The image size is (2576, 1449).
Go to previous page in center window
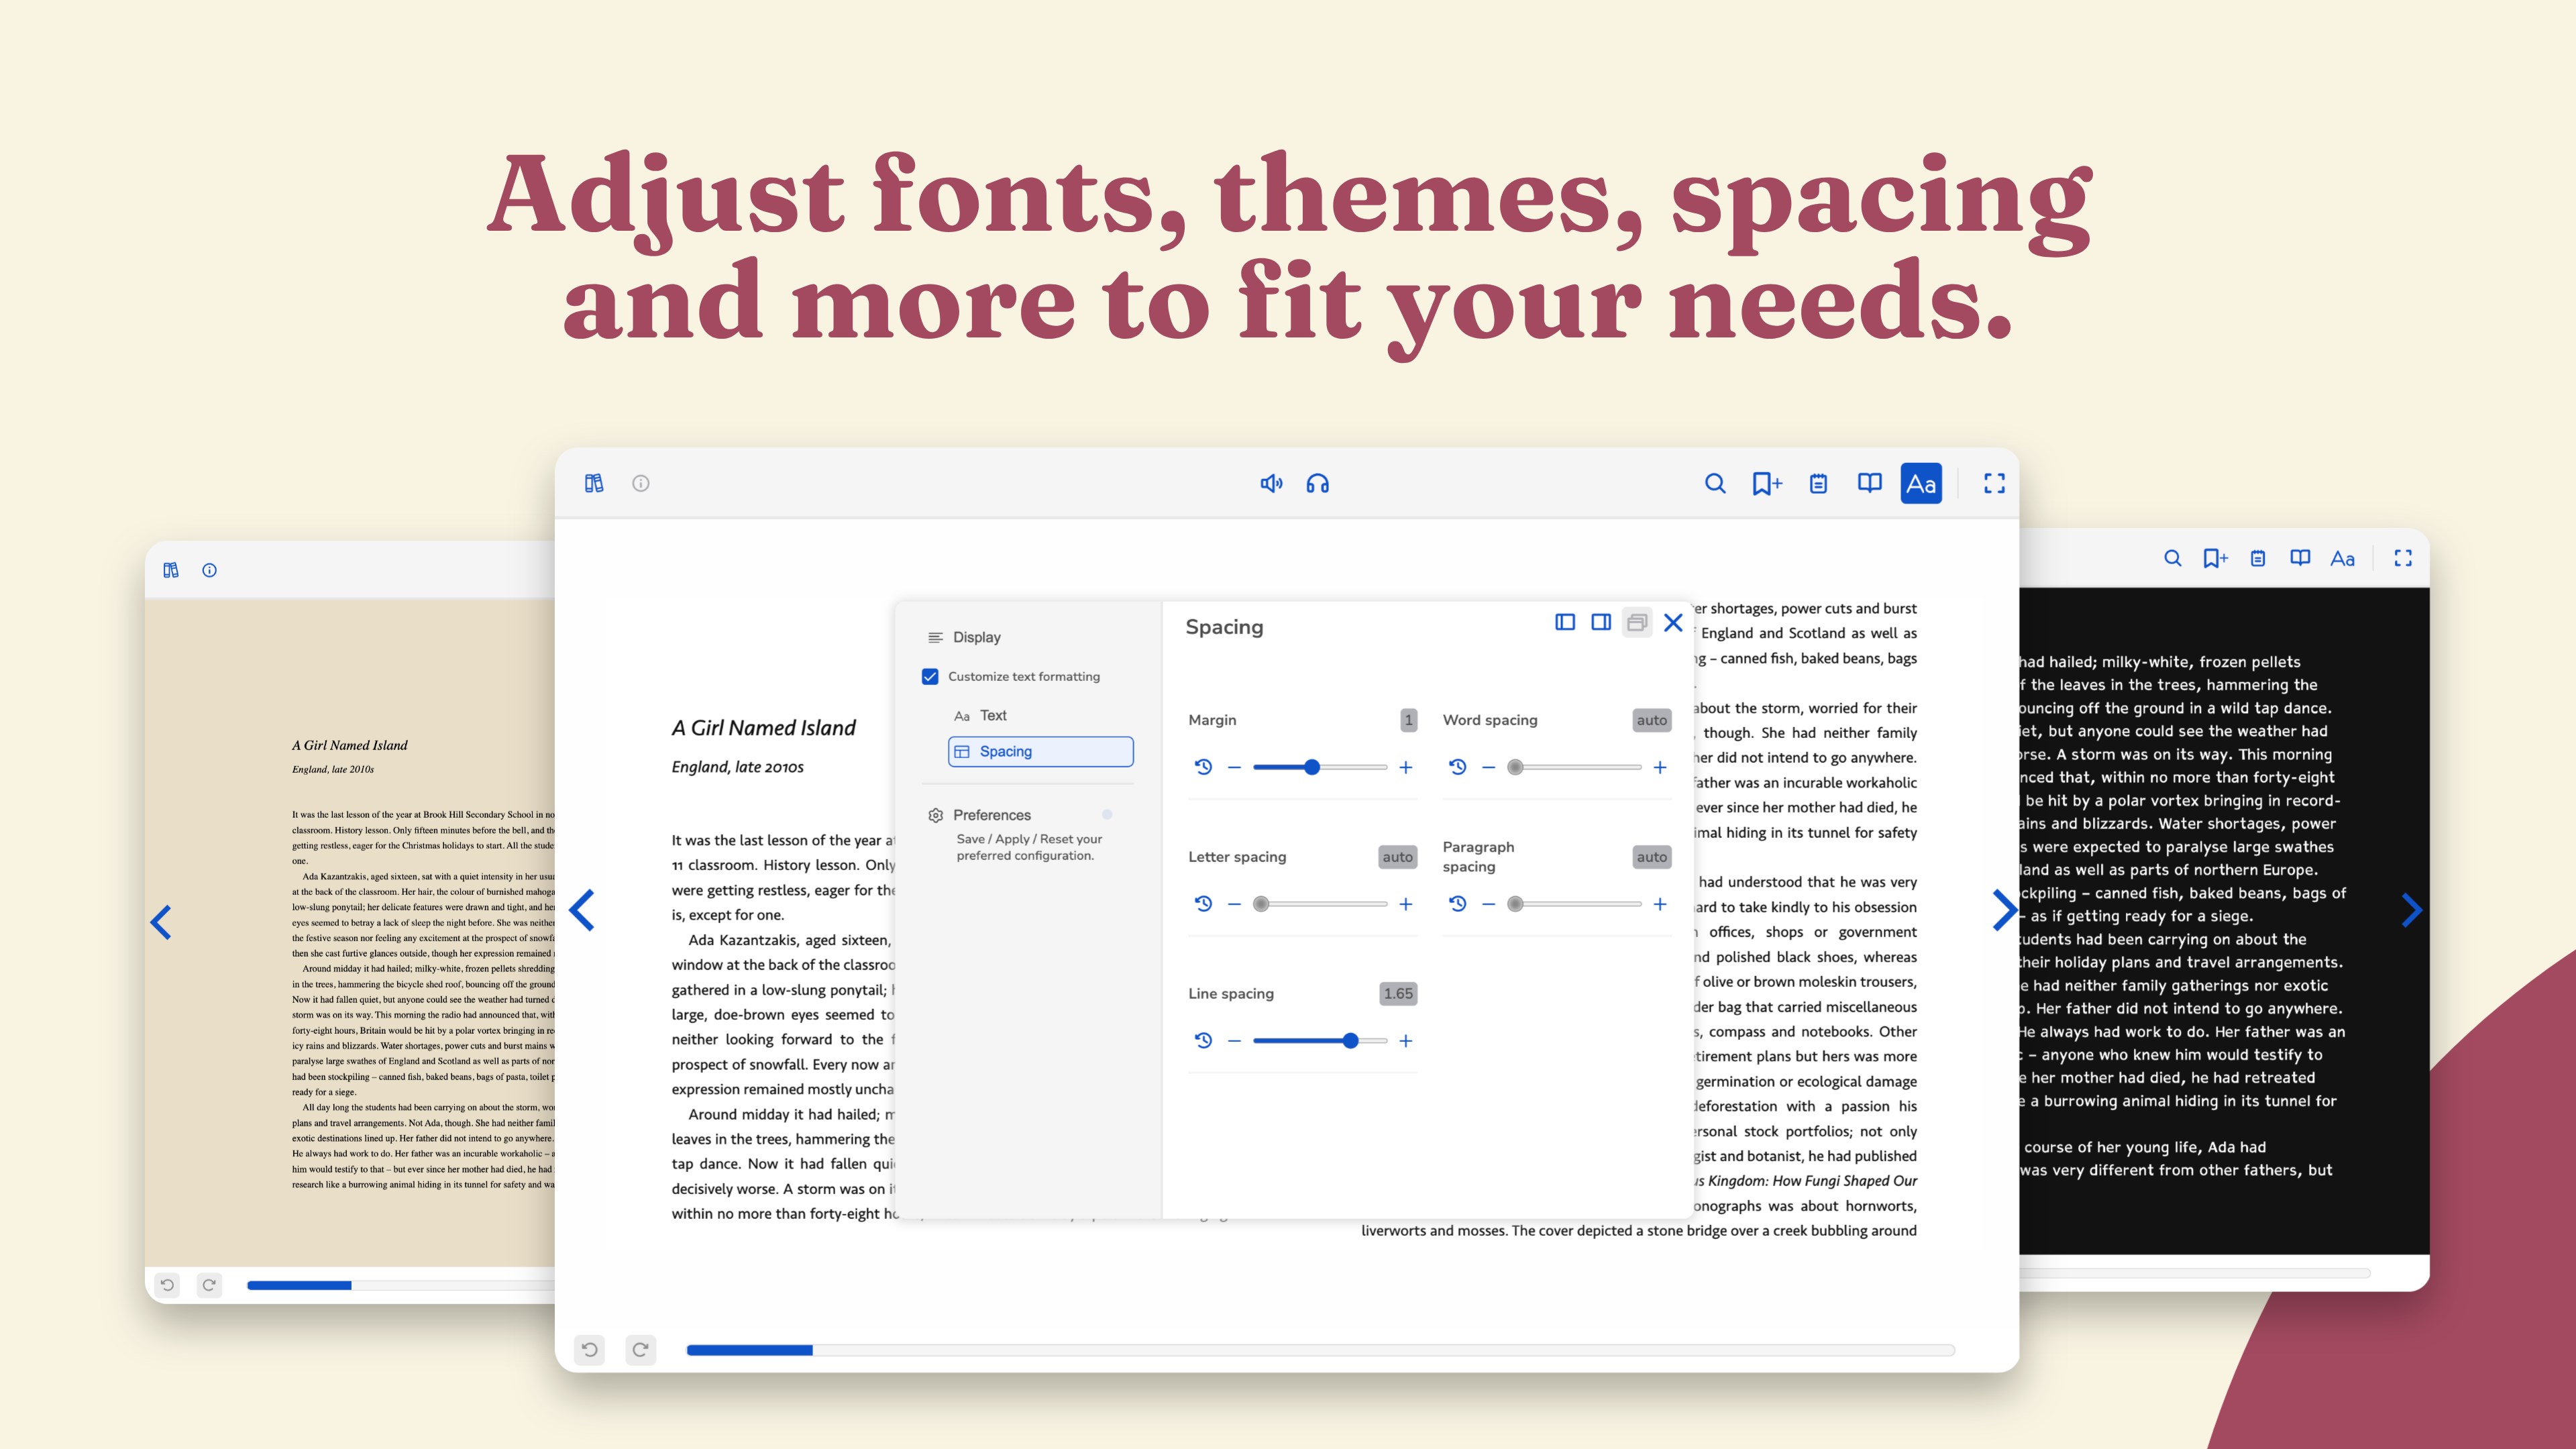pyautogui.click(x=582, y=910)
